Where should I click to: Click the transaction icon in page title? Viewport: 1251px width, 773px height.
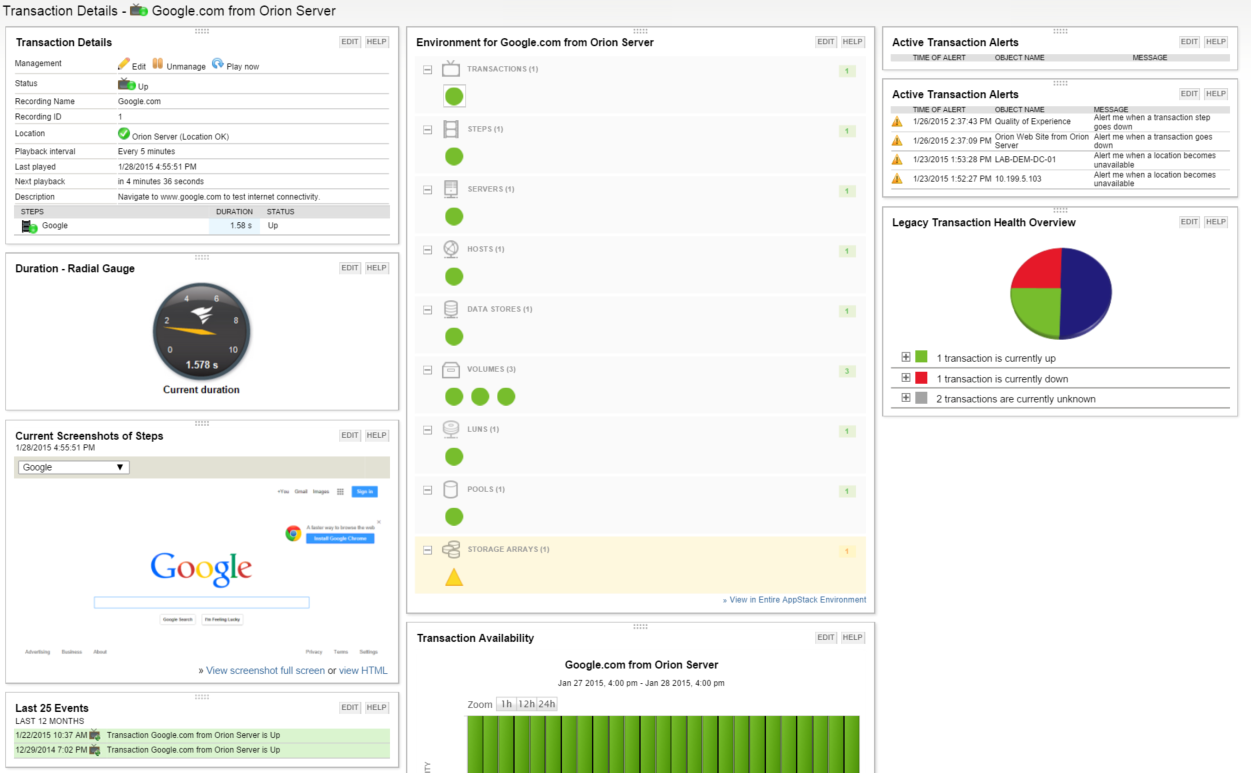coord(140,11)
